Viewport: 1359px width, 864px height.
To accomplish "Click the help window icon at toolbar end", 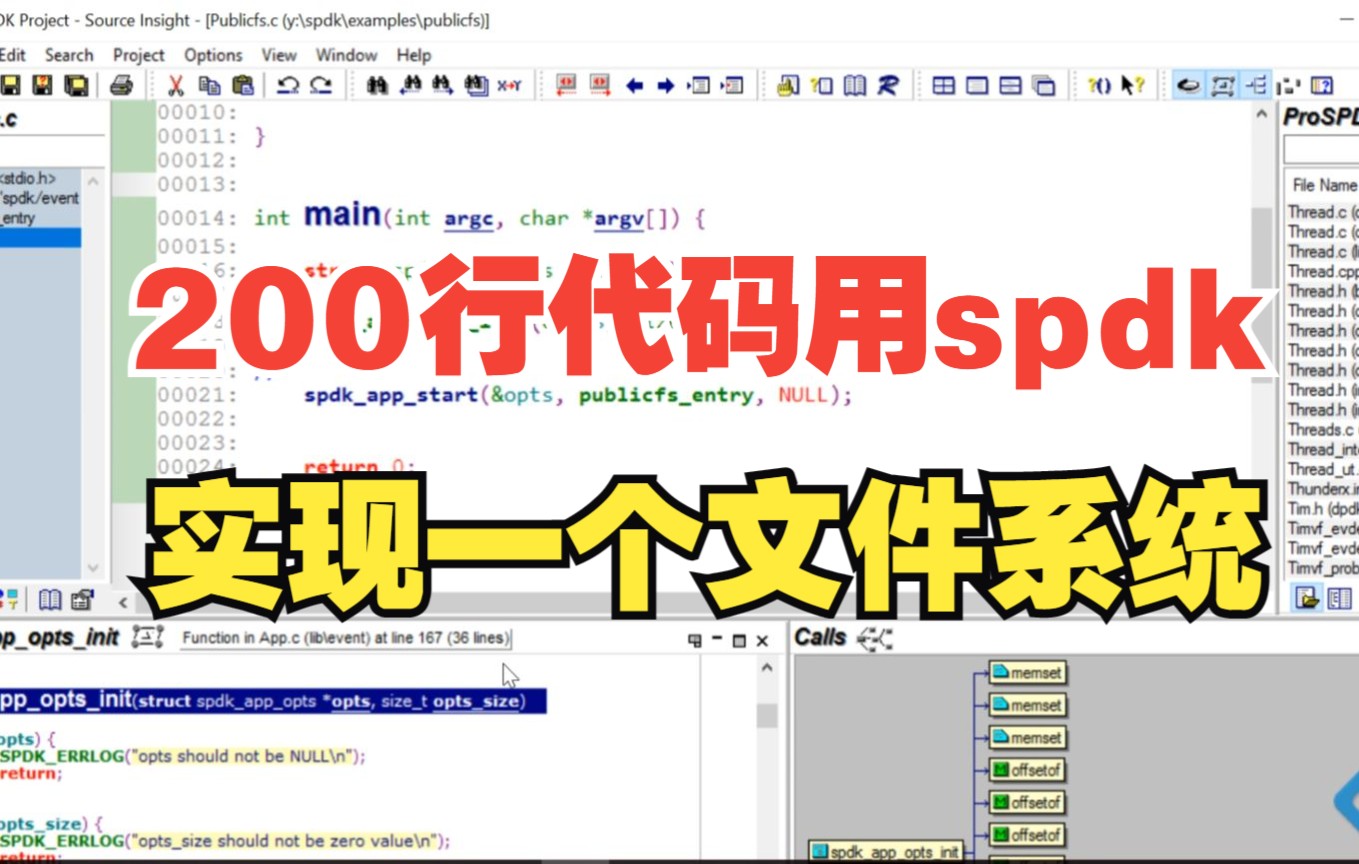I will click(x=1322, y=86).
